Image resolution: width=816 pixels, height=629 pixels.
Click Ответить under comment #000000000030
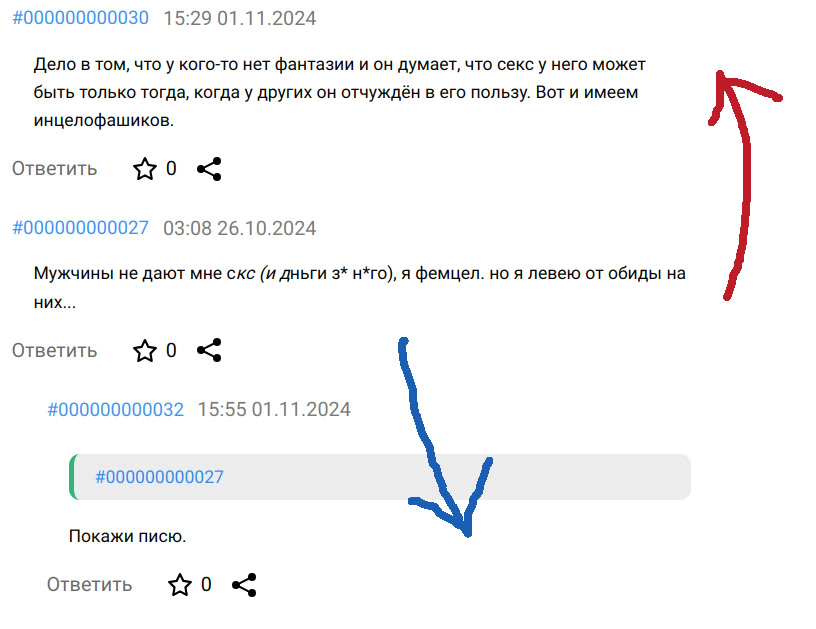point(55,169)
